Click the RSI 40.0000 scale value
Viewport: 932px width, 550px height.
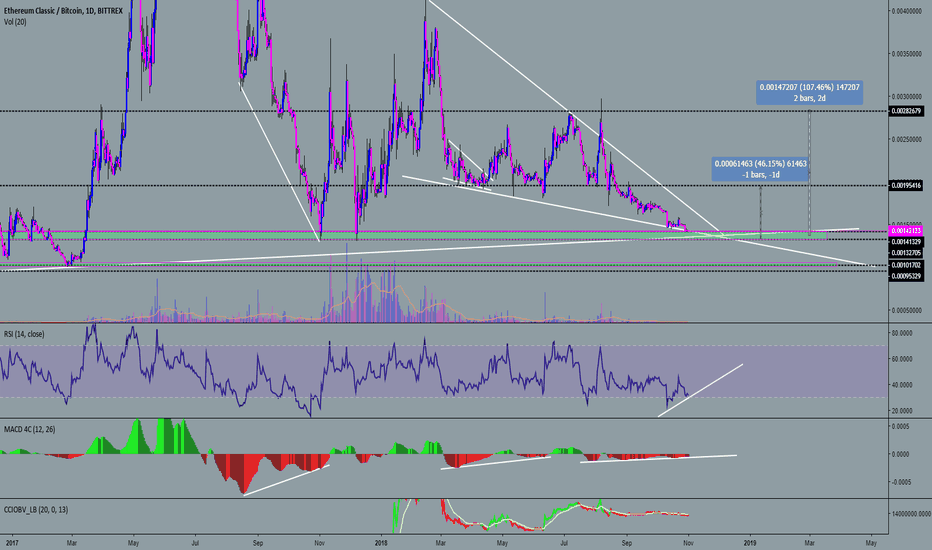tap(902, 385)
